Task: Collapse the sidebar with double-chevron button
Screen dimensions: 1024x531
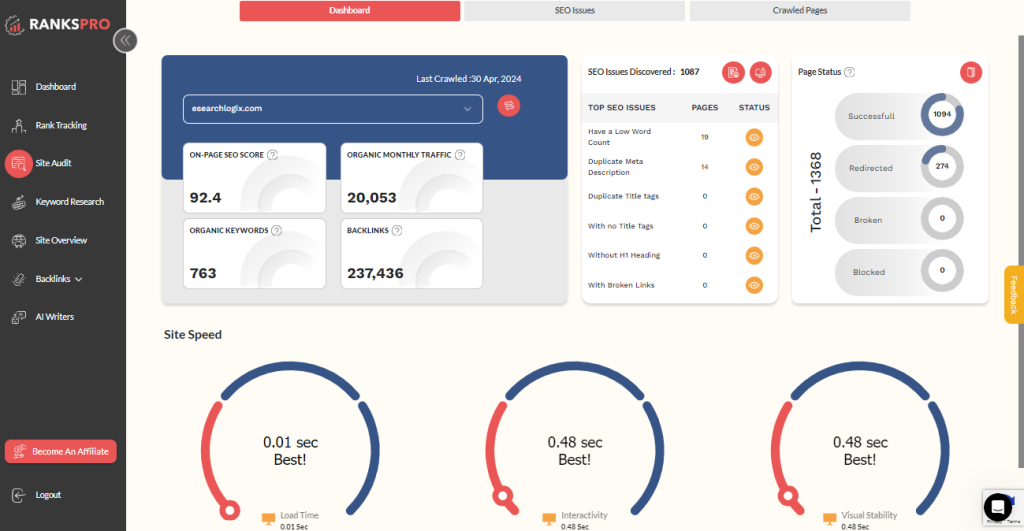Action: coord(125,40)
